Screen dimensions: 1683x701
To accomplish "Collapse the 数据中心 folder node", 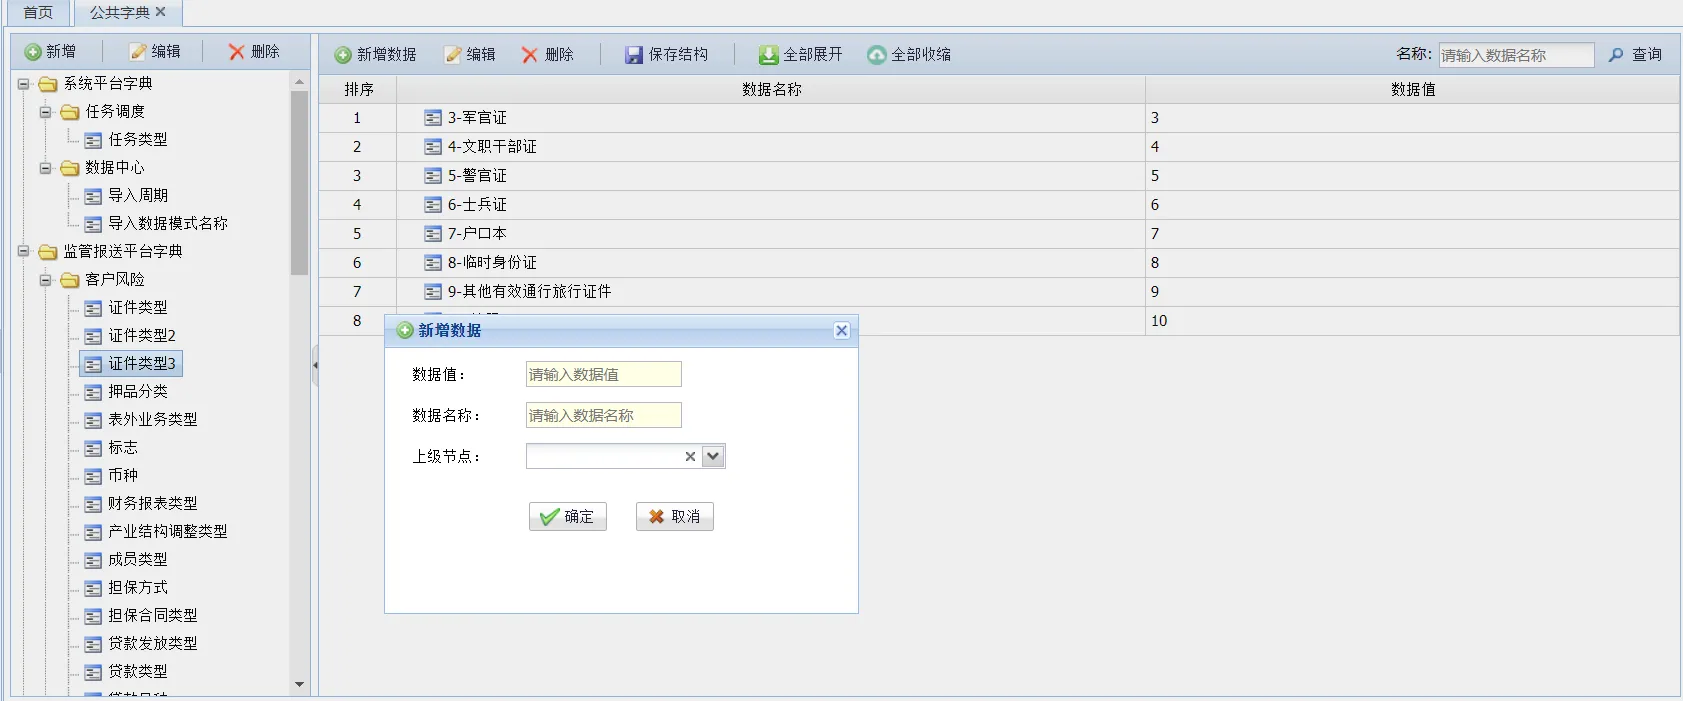I will (45, 168).
